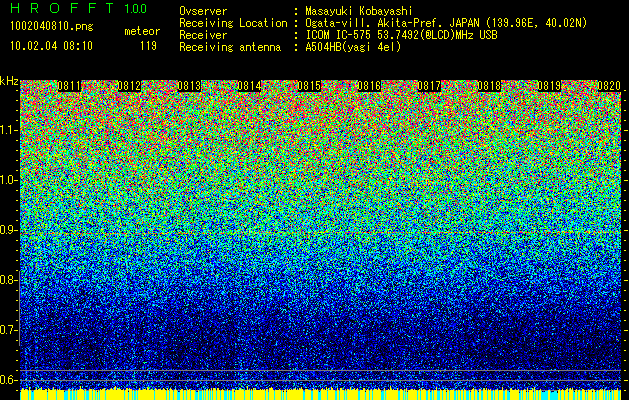Screen dimensions: 629x400
Task: Click the meteor label
Action: click(142, 31)
